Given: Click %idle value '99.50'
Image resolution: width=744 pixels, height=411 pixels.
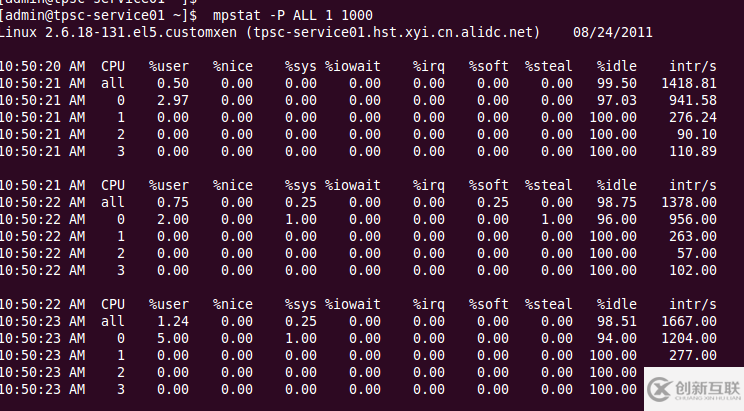Looking at the screenshot, I should click(x=617, y=84).
